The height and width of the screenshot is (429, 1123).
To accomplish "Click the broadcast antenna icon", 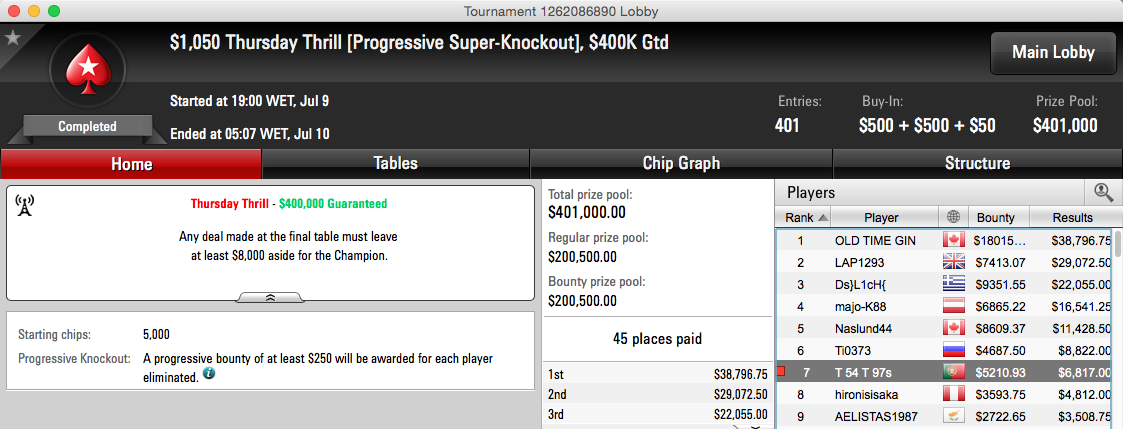I will click(24, 205).
